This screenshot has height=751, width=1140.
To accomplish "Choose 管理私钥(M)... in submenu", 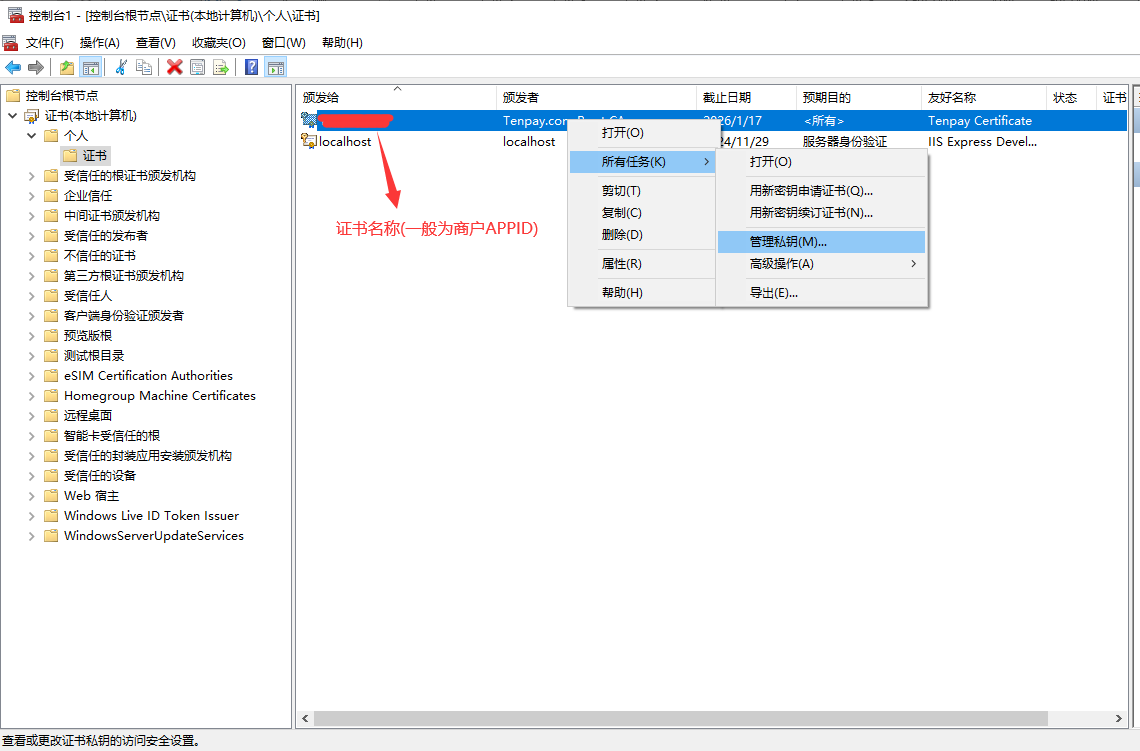I will [821, 241].
